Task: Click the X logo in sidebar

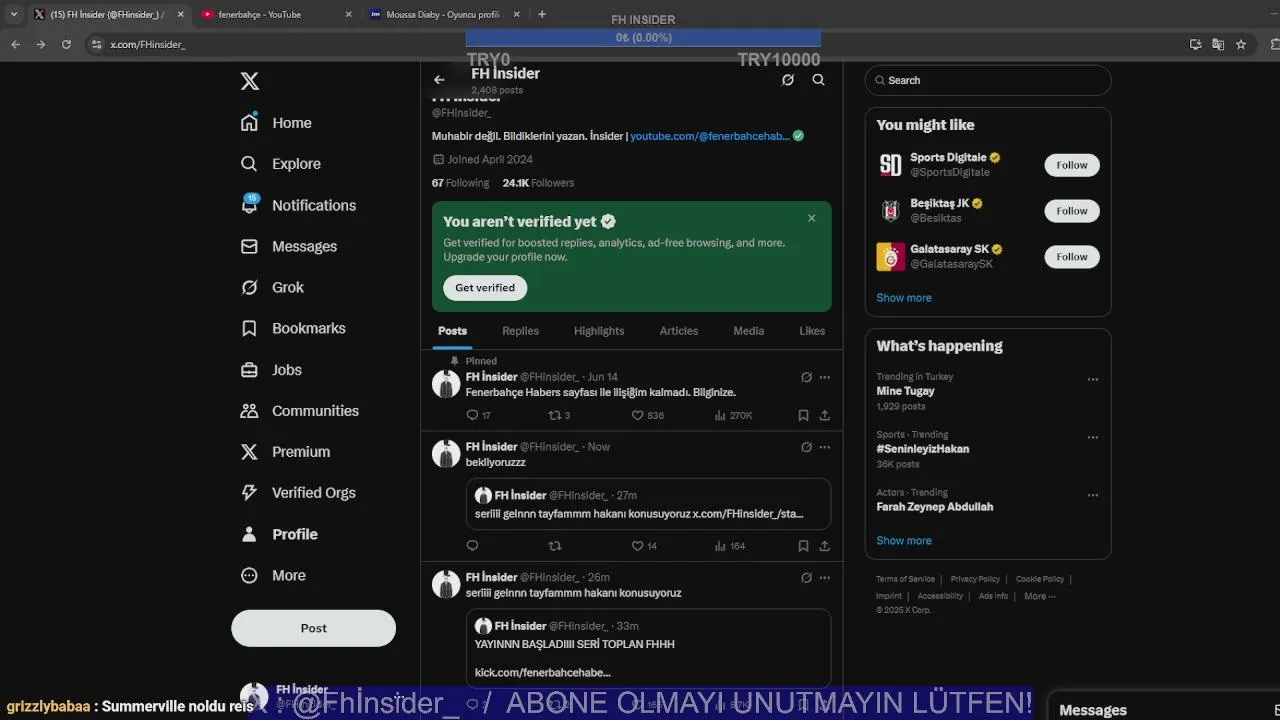Action: [250, 81]
